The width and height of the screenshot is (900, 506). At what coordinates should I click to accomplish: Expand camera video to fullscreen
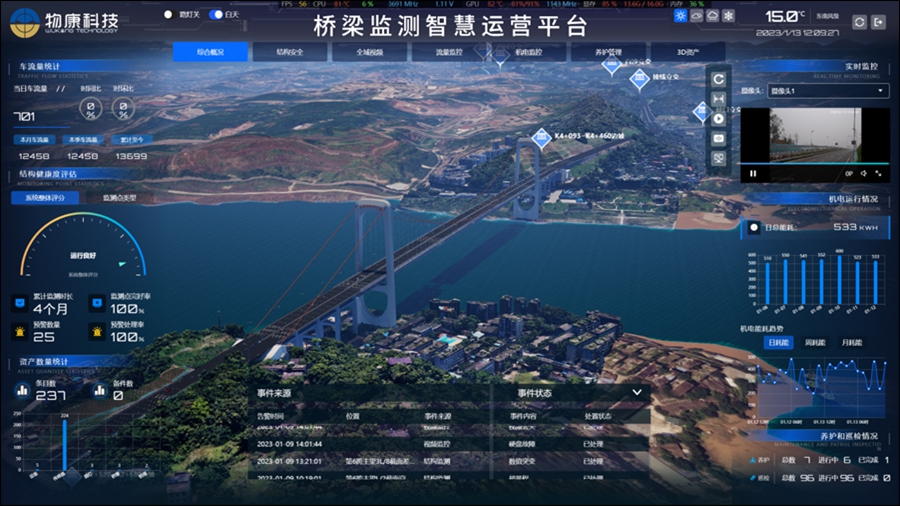pos(878,174)
